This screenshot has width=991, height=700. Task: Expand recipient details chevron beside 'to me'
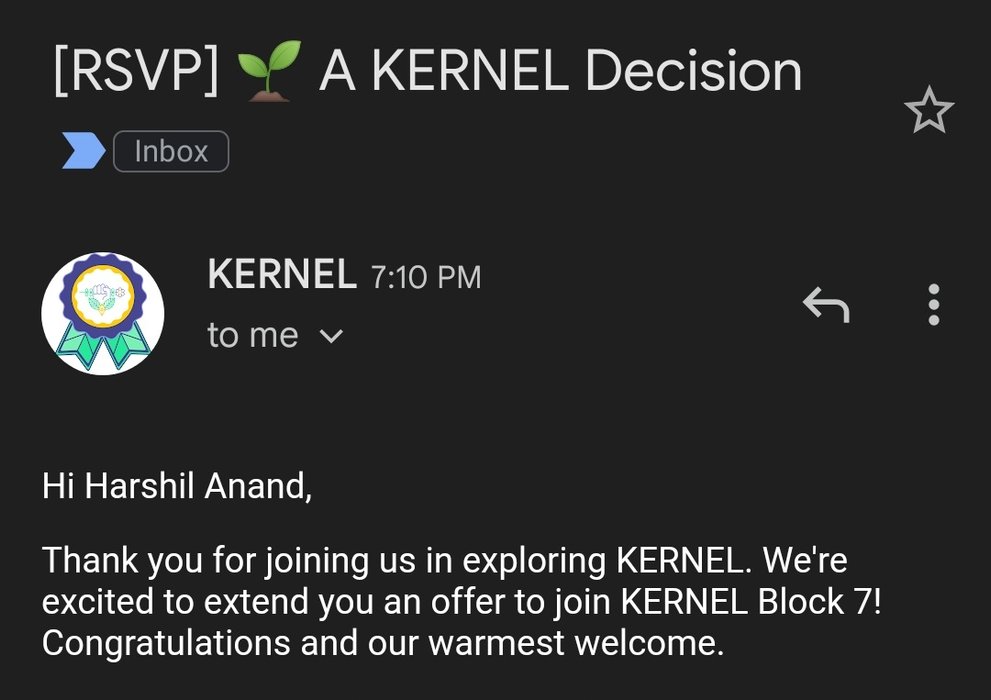[331, 336]
